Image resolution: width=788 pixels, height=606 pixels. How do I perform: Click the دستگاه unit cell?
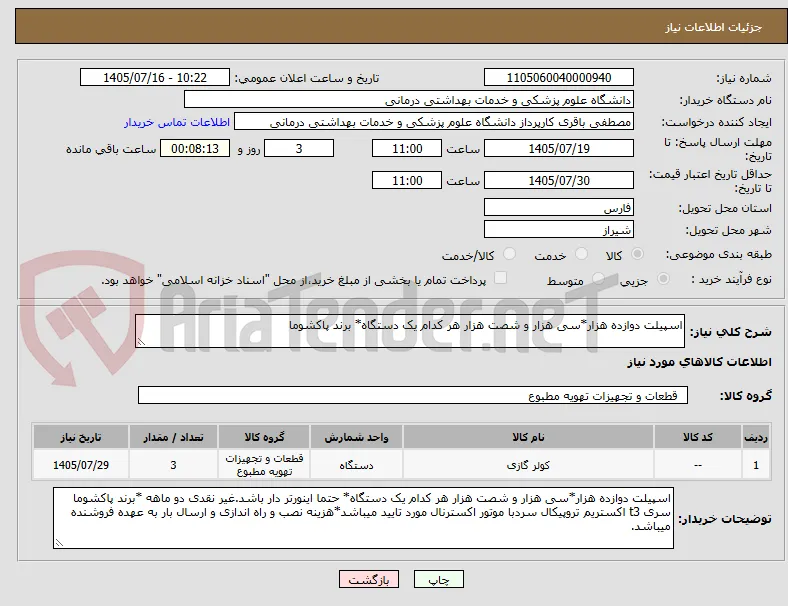pyautogui.click(x=356, y=465)
